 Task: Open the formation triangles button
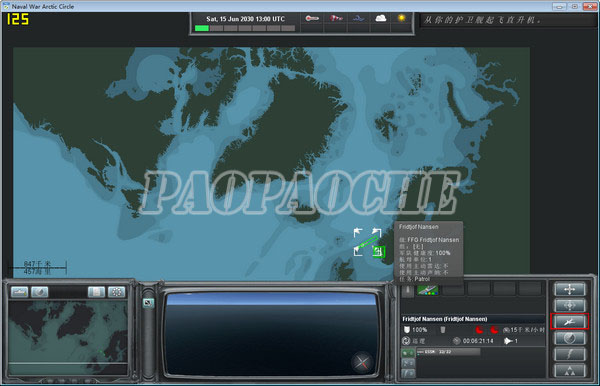pos(569,370)
